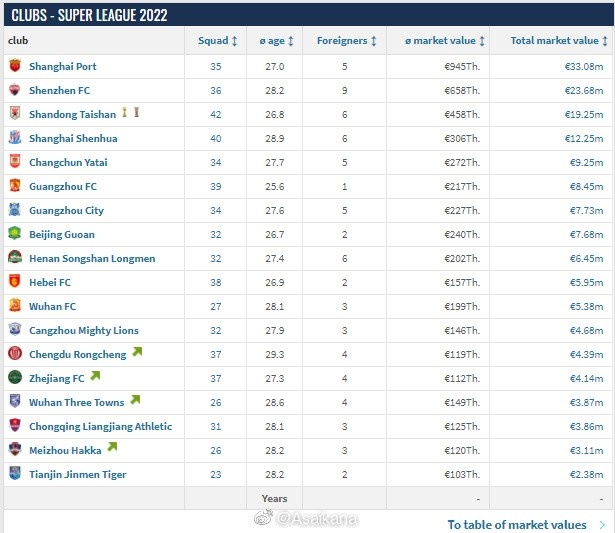Open the Beijing Guoan club link
The width and height of the screenshot is (615, 533).
(x=62, y=235)
